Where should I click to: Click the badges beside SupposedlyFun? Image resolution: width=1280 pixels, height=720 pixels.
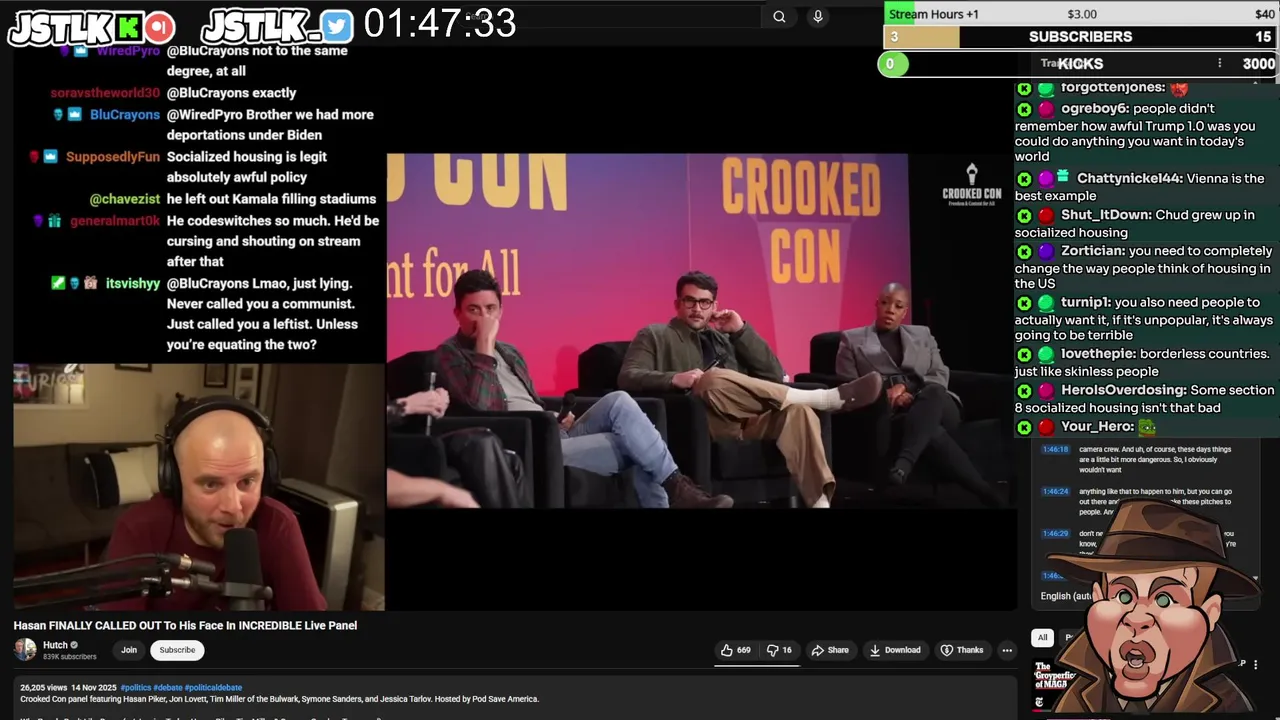[x=43, y=157]
